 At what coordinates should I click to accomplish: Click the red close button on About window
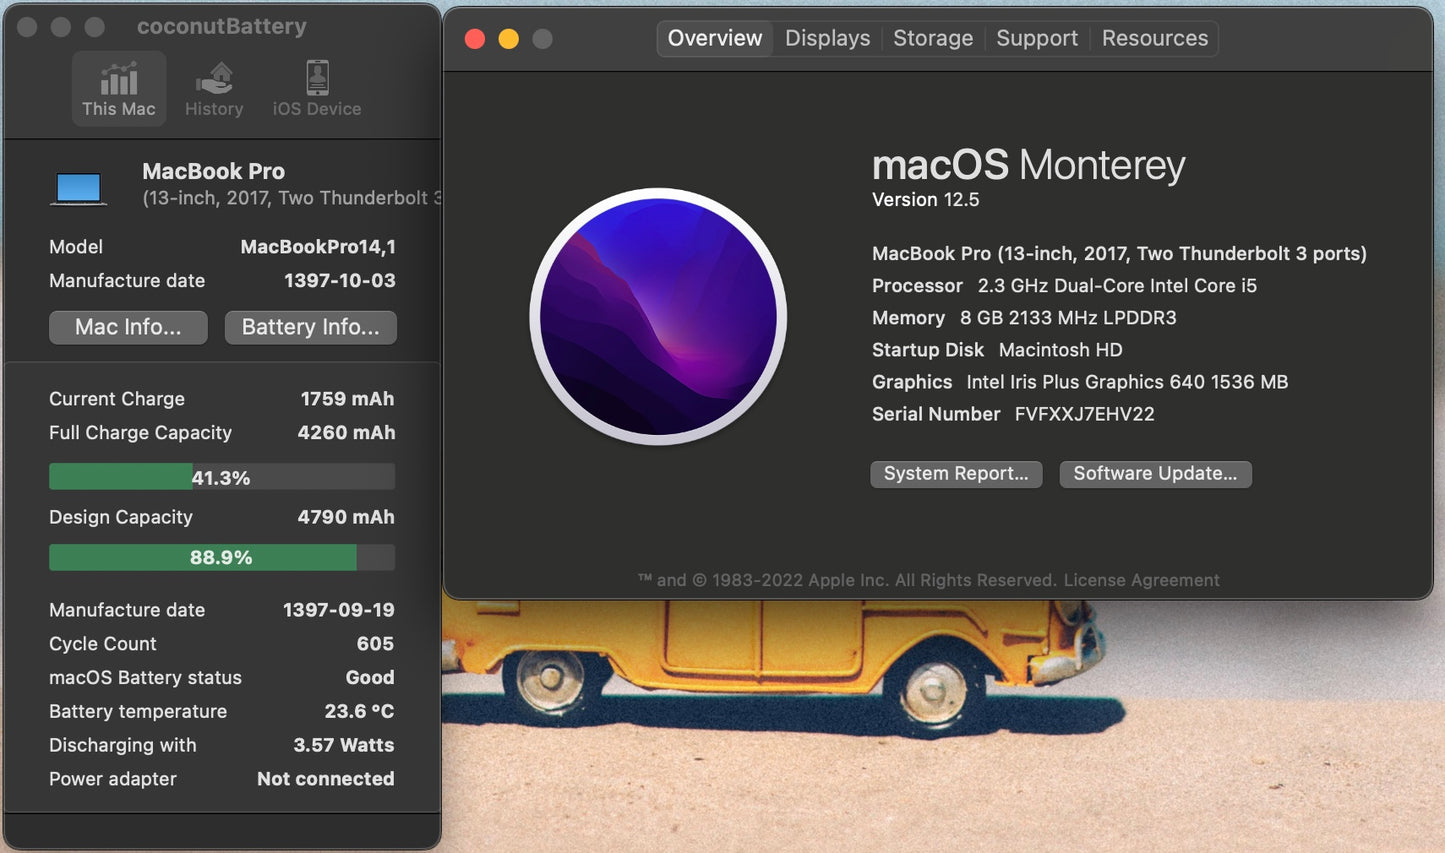tap(474, 37)
